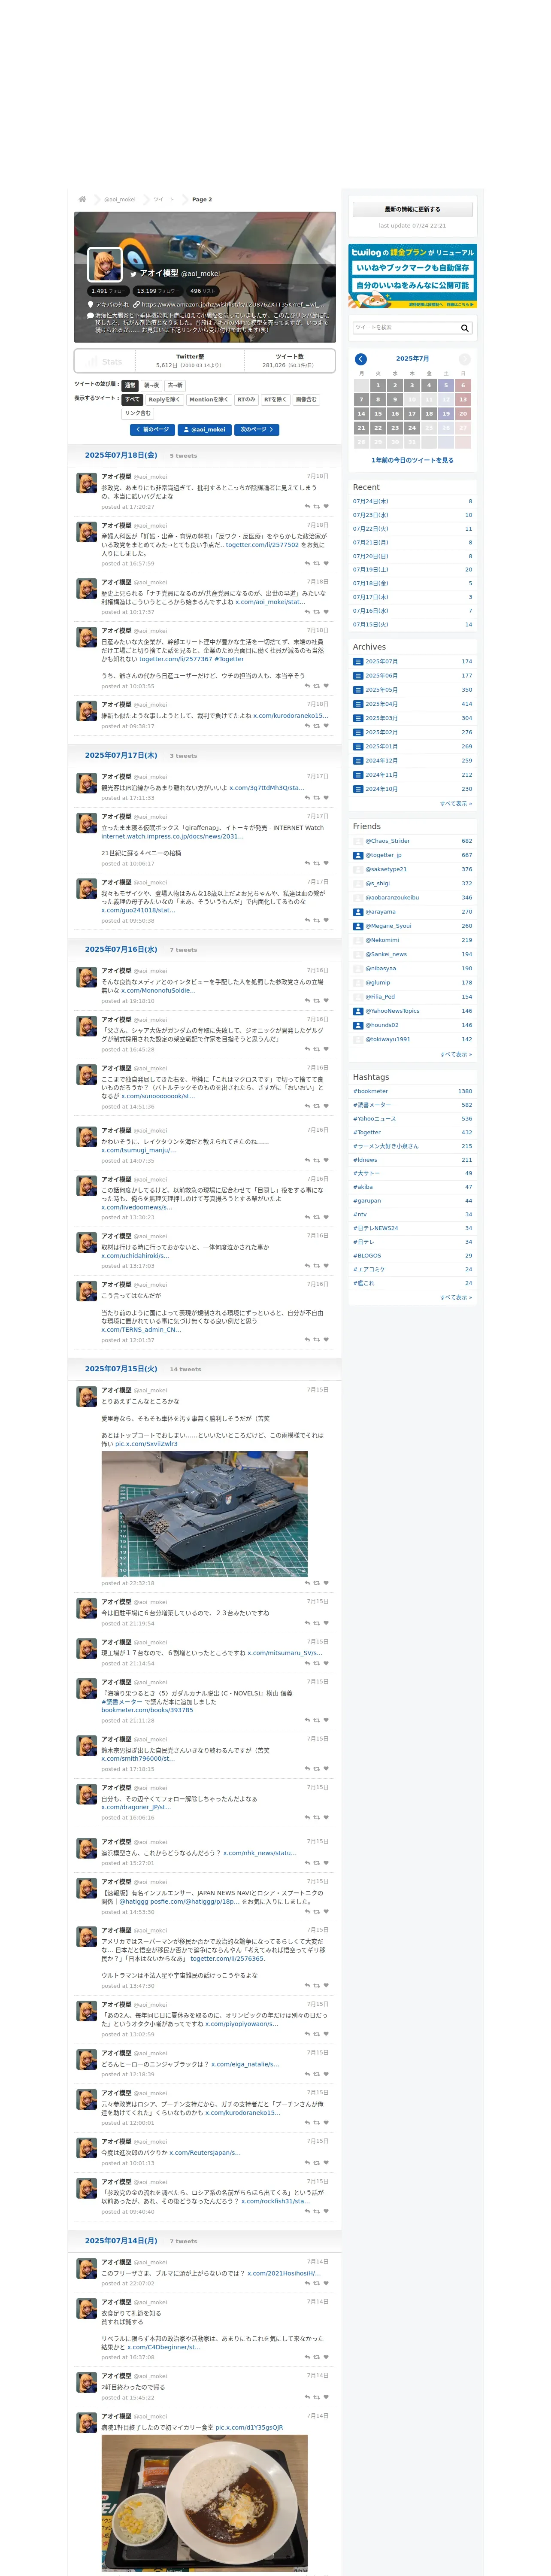This screenshot has width=551, height=2576.
Task: Reply icon on tweet posted at 17:20:27
Action: click(307, 507)
